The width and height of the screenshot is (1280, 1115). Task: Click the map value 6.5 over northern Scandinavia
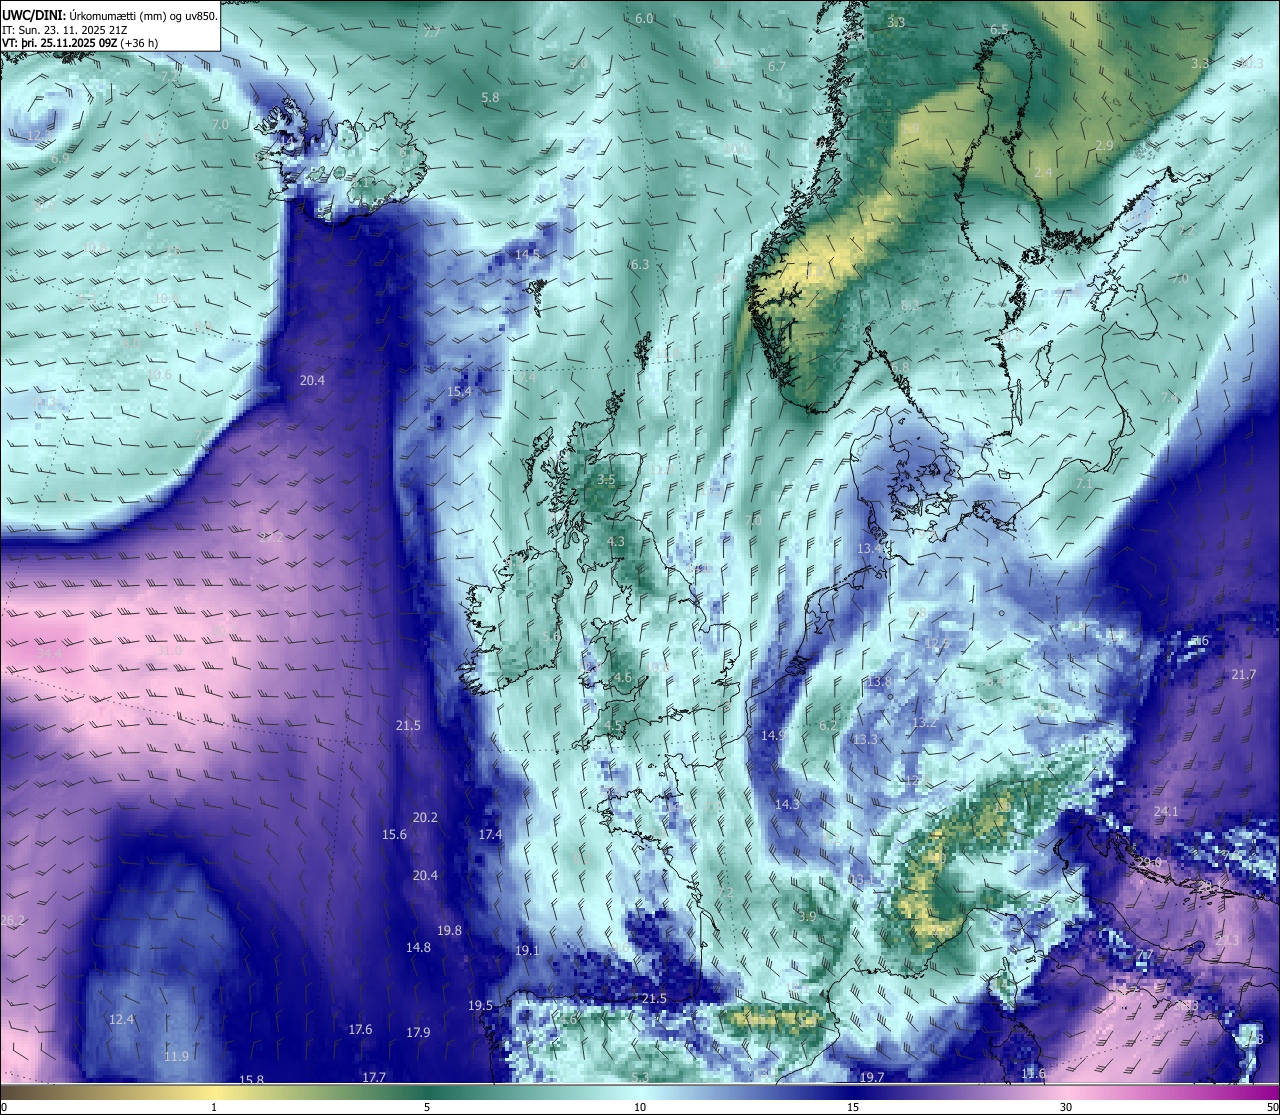999,30
